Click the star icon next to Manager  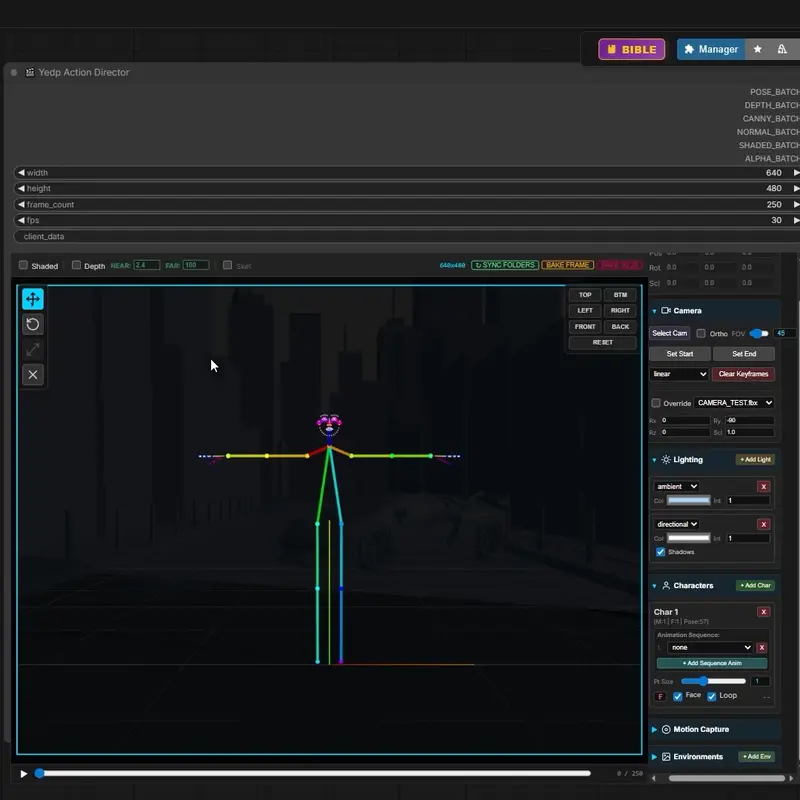[758, 49]
